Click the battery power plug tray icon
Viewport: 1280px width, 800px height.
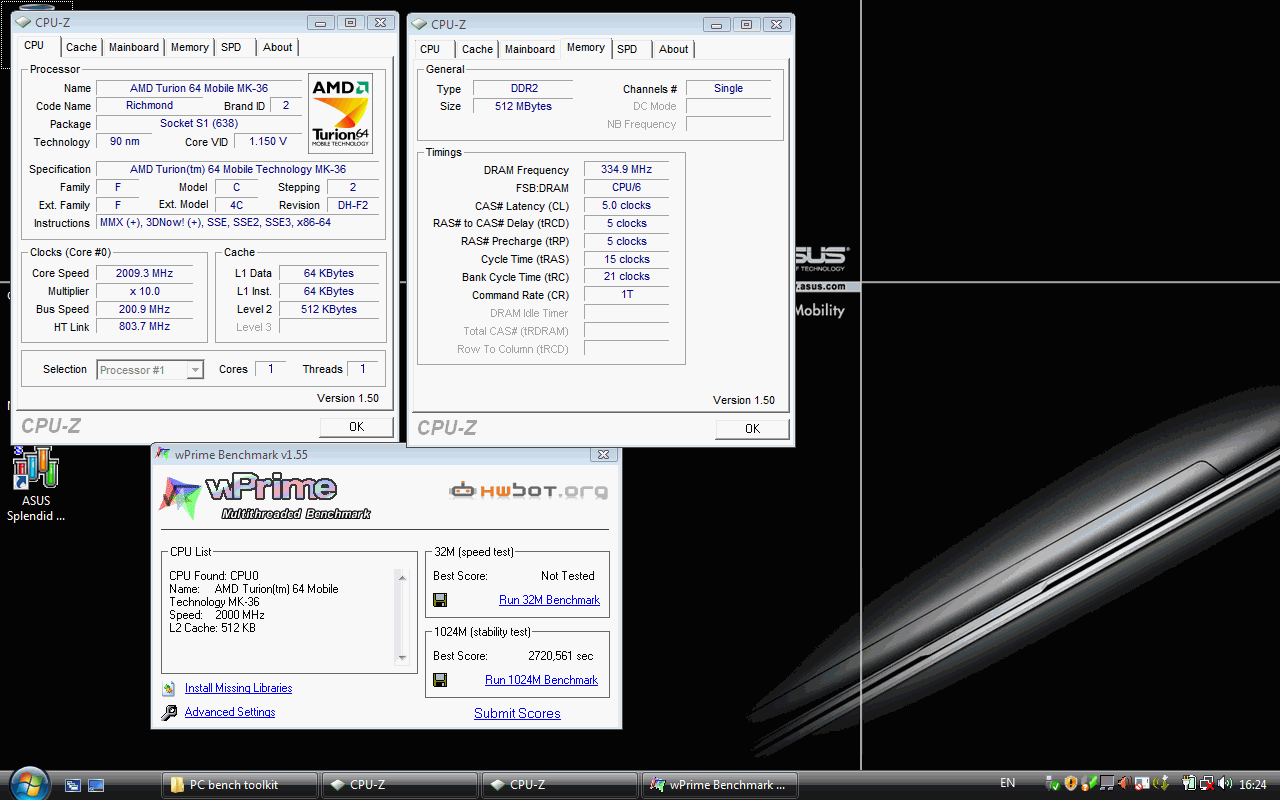(x=1190, y=784)
